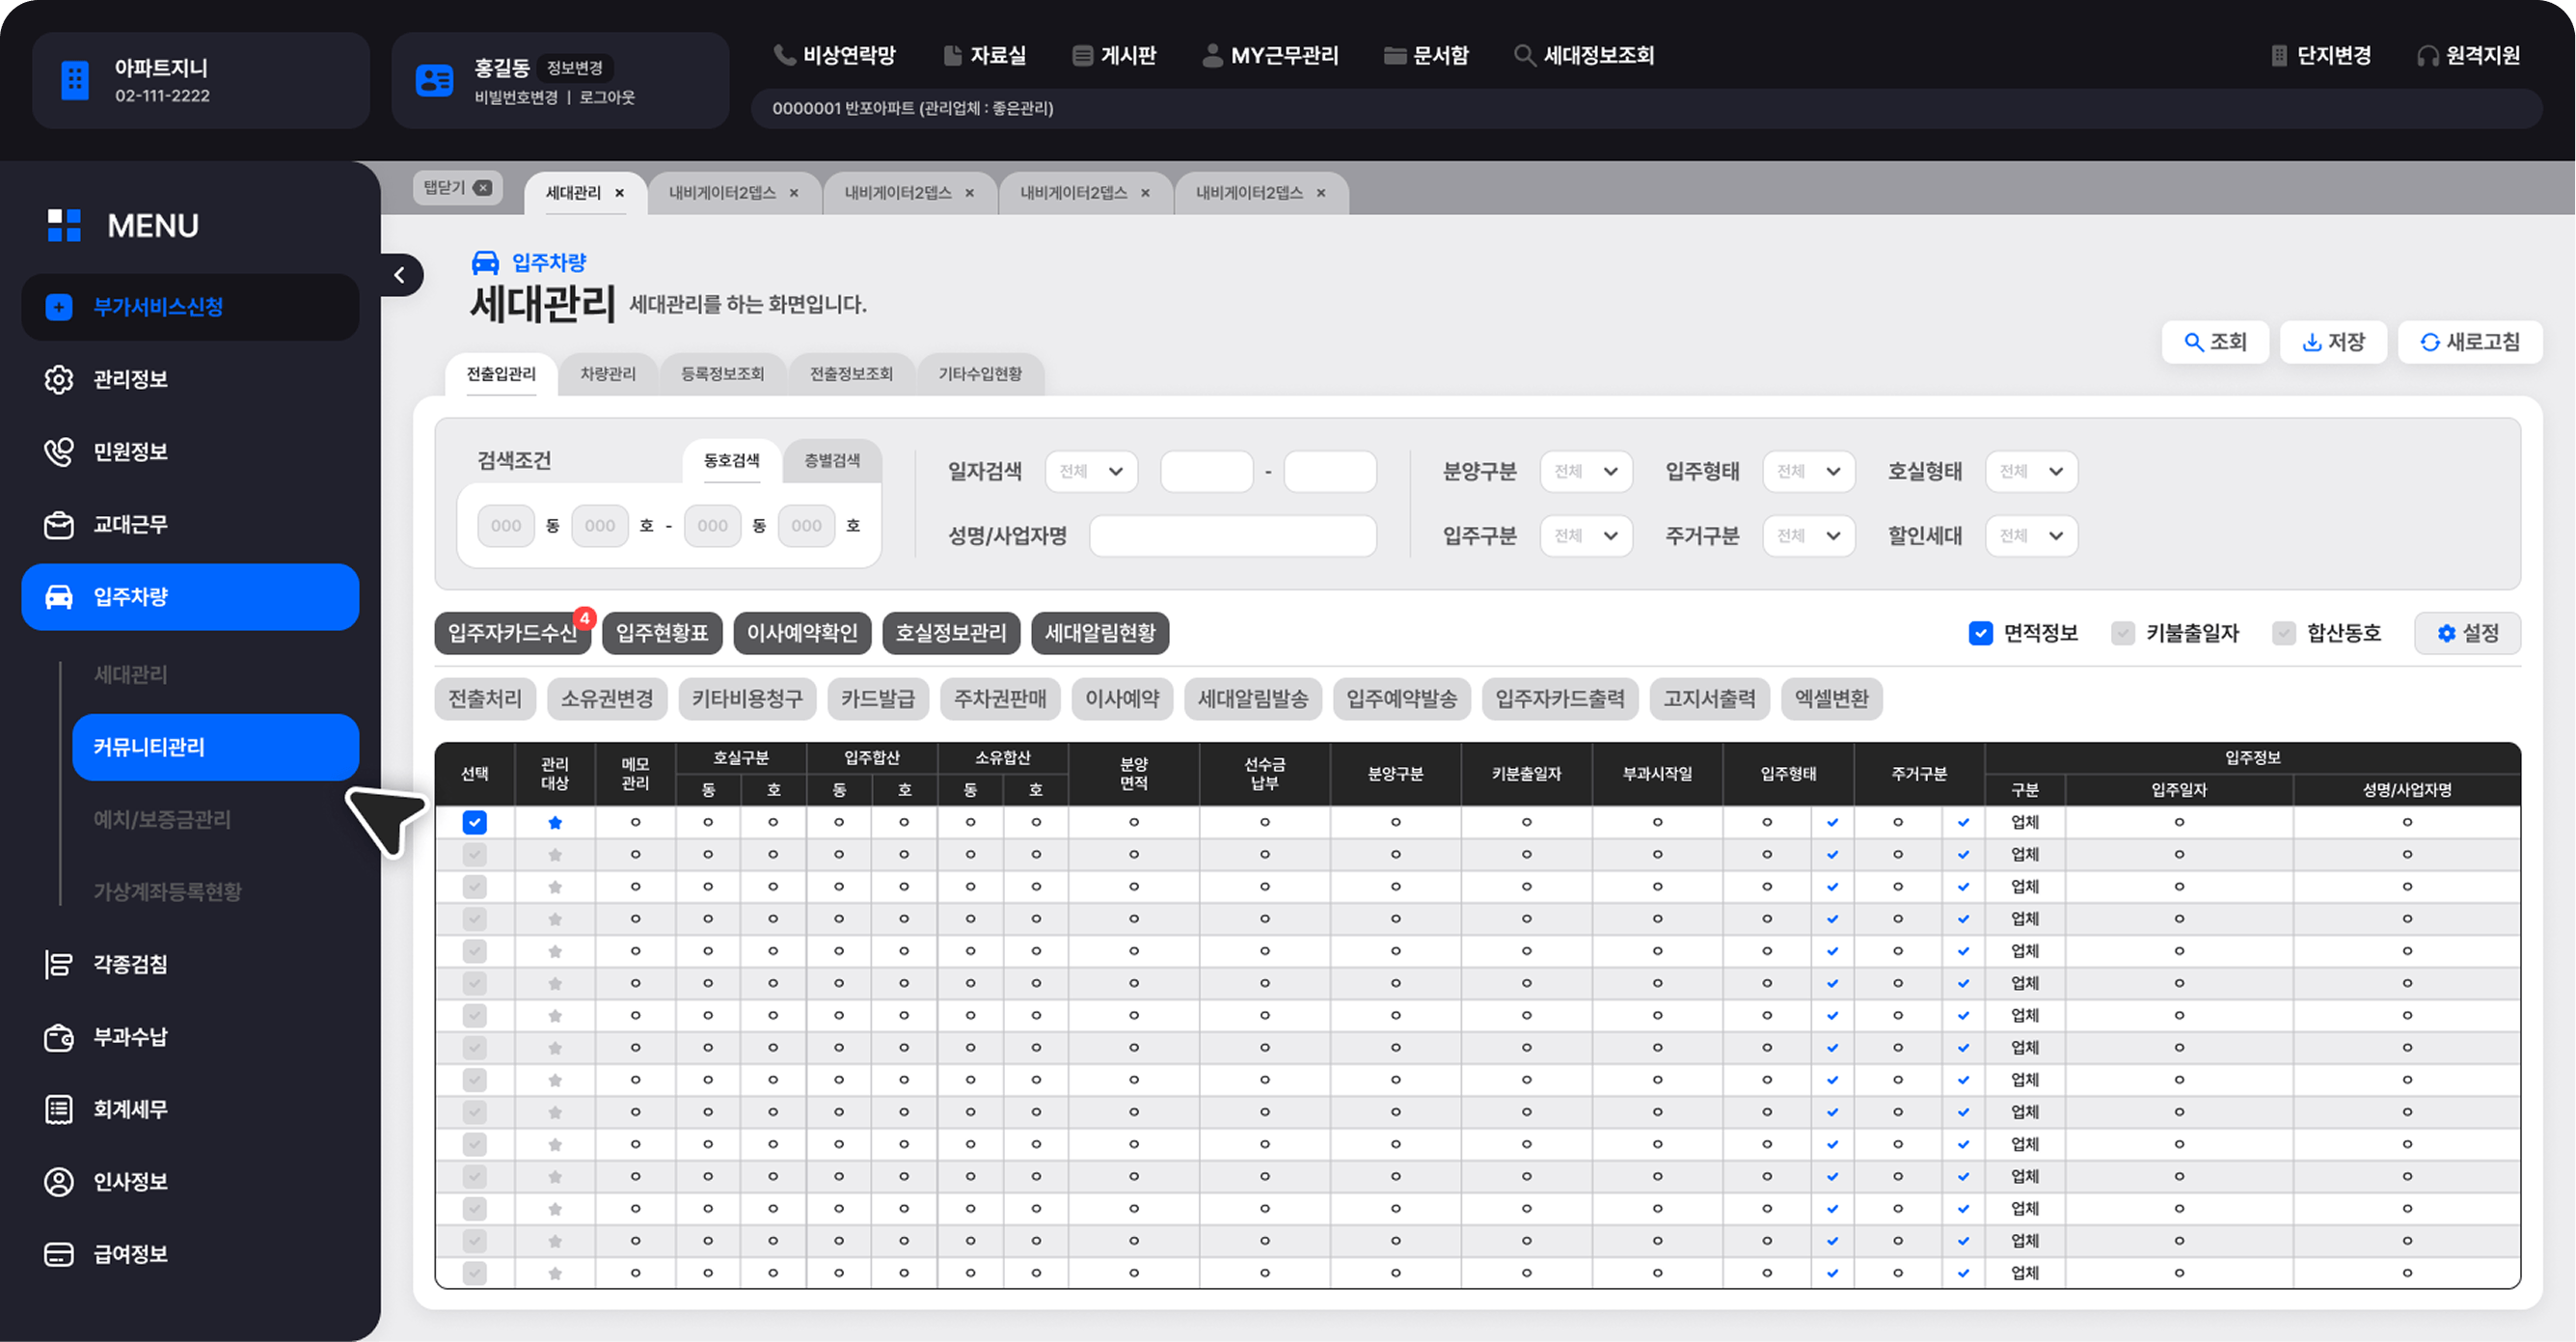This screenshot has width=2576, height=1342.
Task: Open the 입주구분 filter dropdown
Action: pyautogui.click(x=1586, y=536)
